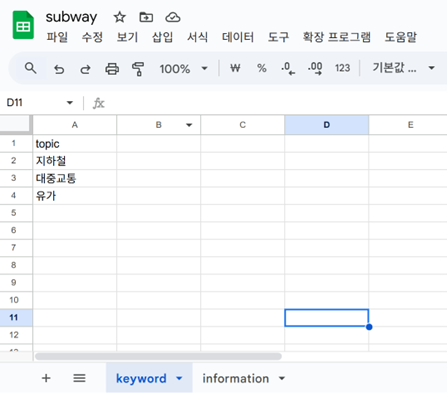Image resolution: width=447 pixels, height=393 pixels.
Task: Check the cloud save status icon
Action: point(173,17)
